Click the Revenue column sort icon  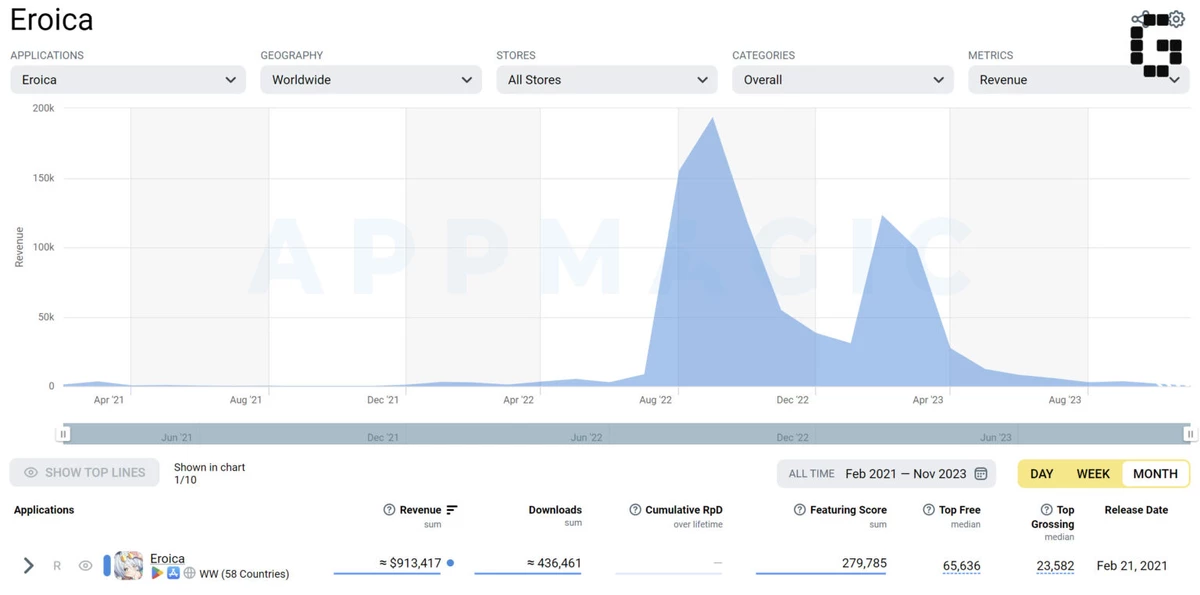click(x=452, y=510)
